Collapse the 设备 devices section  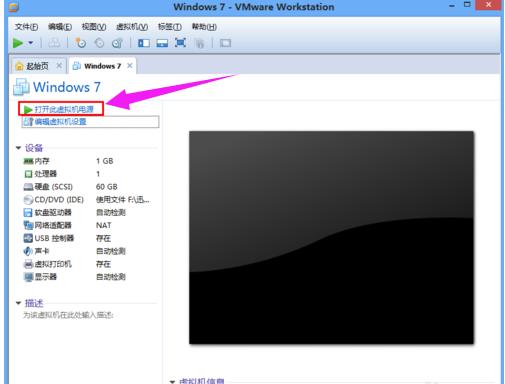(x=18, y=148)
